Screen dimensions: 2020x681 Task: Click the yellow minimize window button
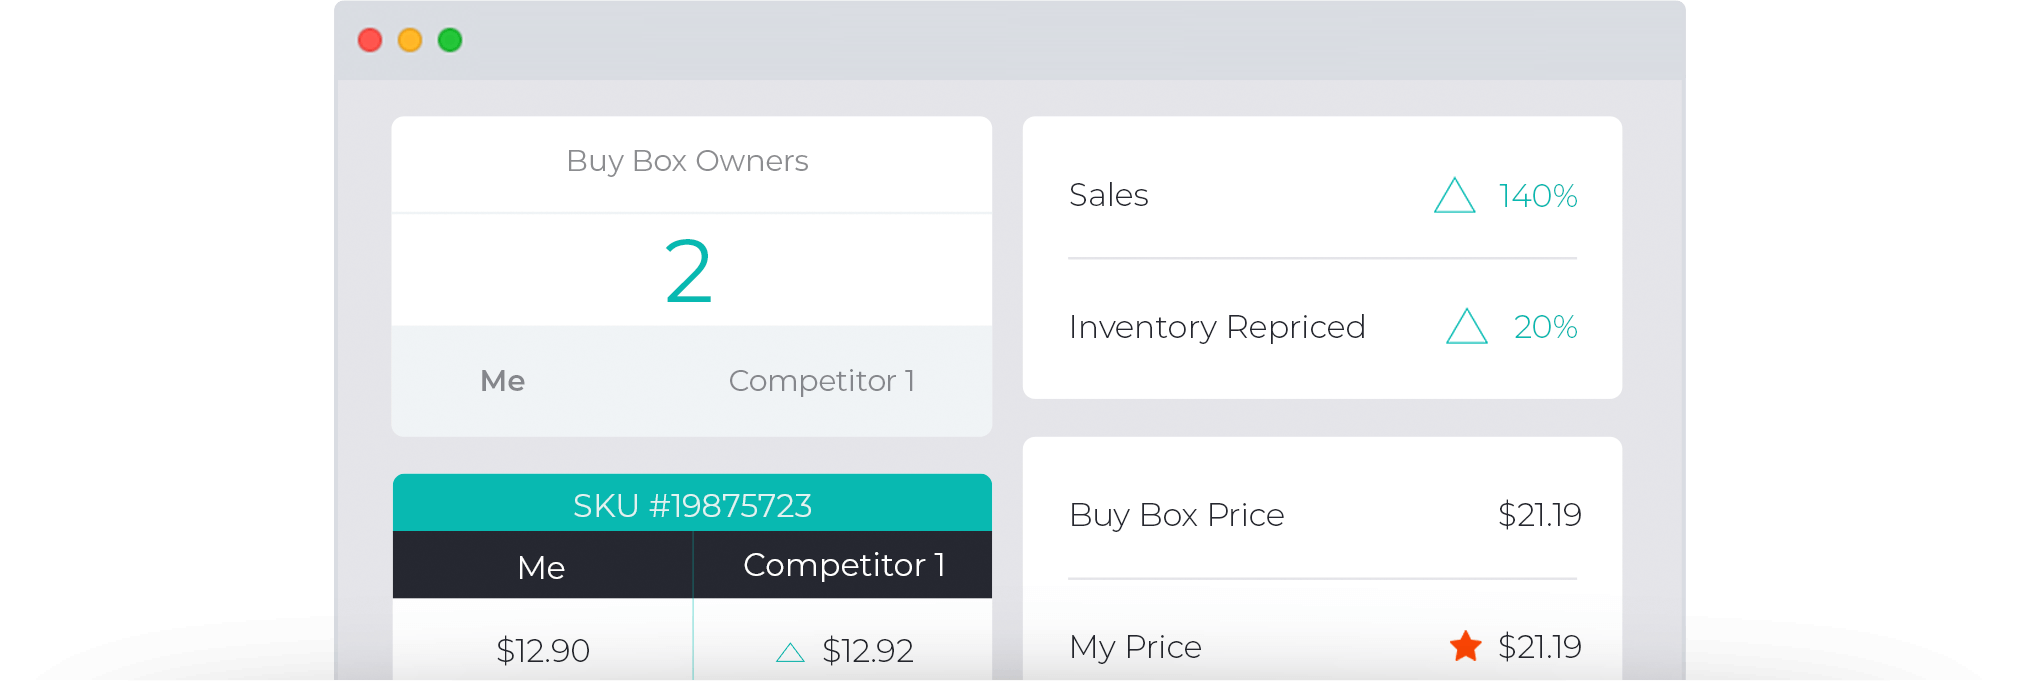[411, 40]
